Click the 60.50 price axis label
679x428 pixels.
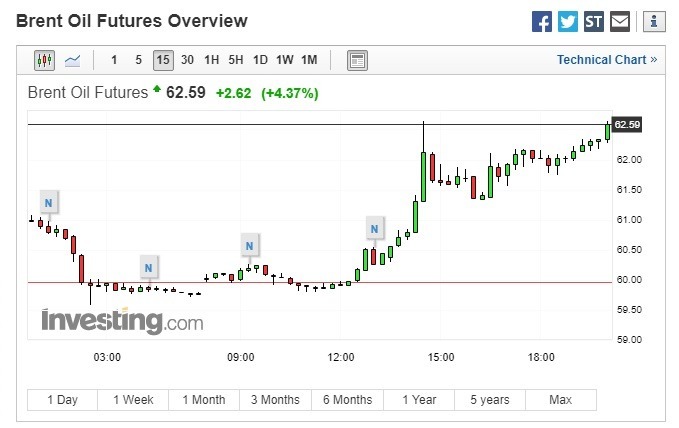(629, 250)
